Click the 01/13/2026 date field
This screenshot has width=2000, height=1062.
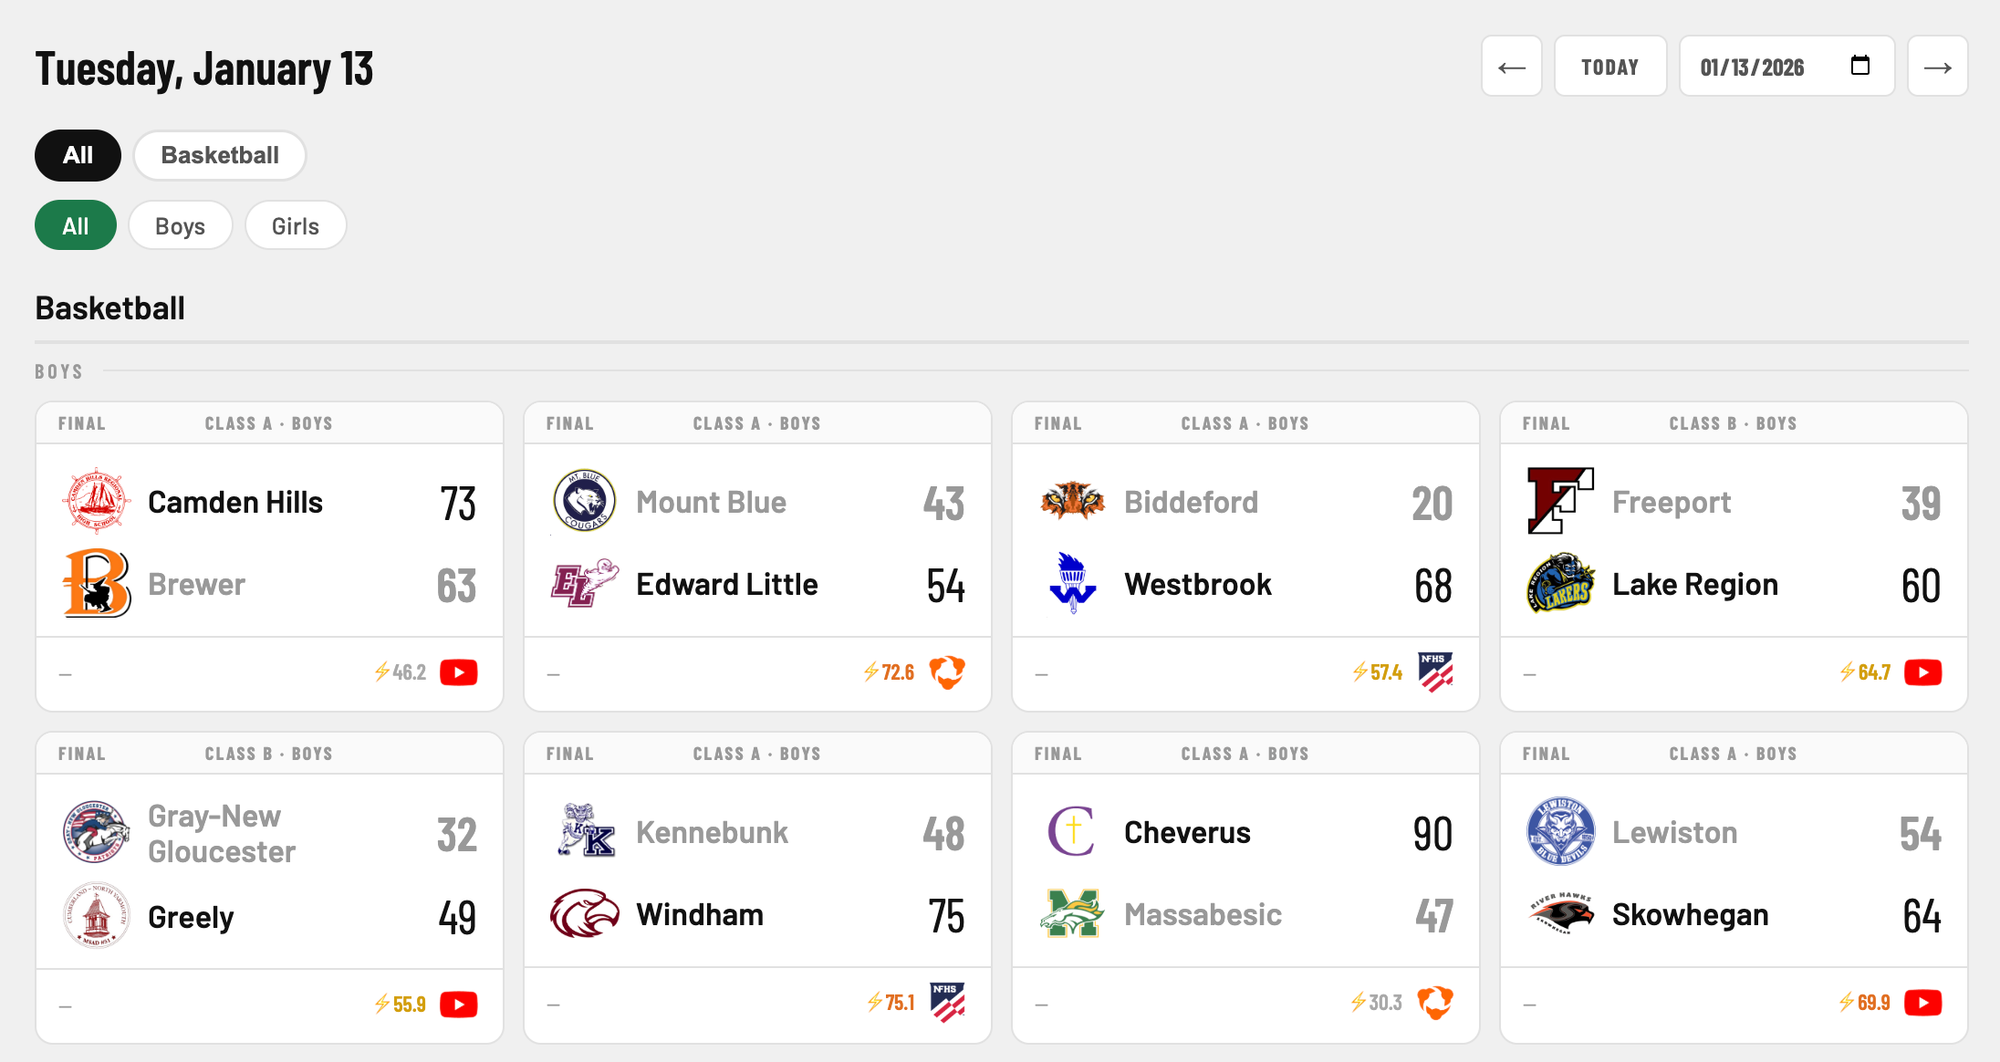1752,67
